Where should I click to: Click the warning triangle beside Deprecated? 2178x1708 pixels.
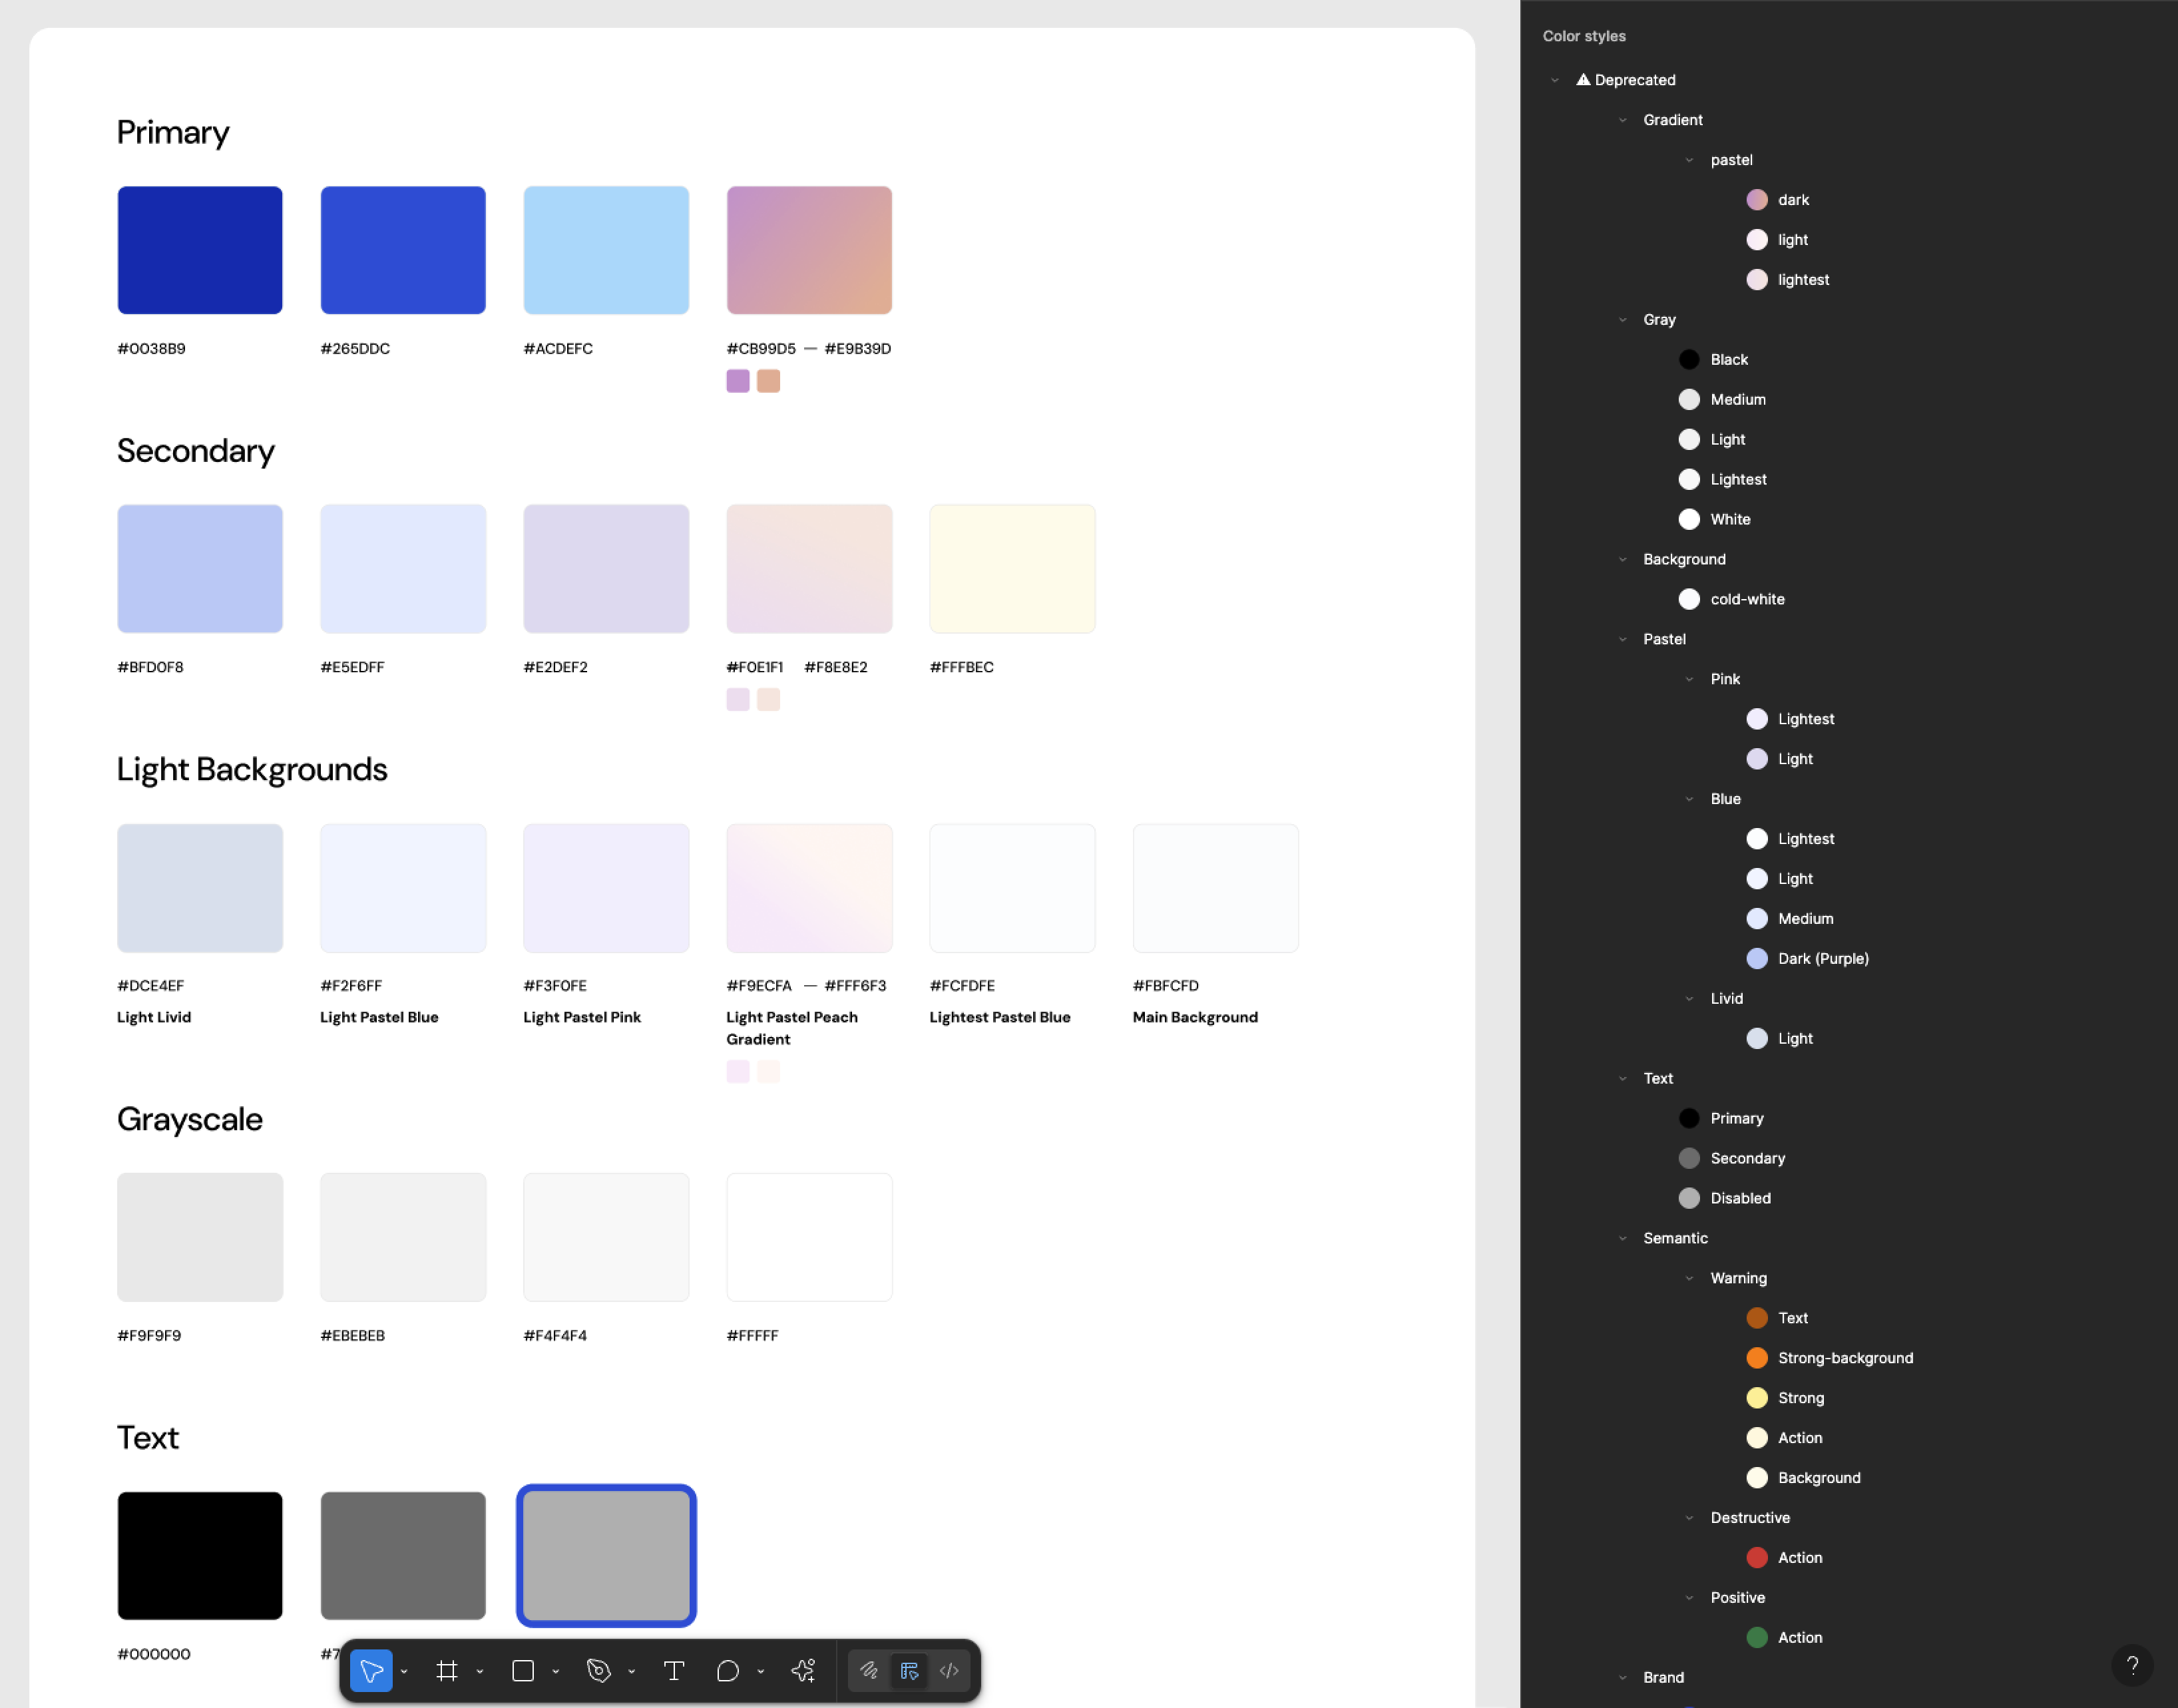(x=1583, y=79)
